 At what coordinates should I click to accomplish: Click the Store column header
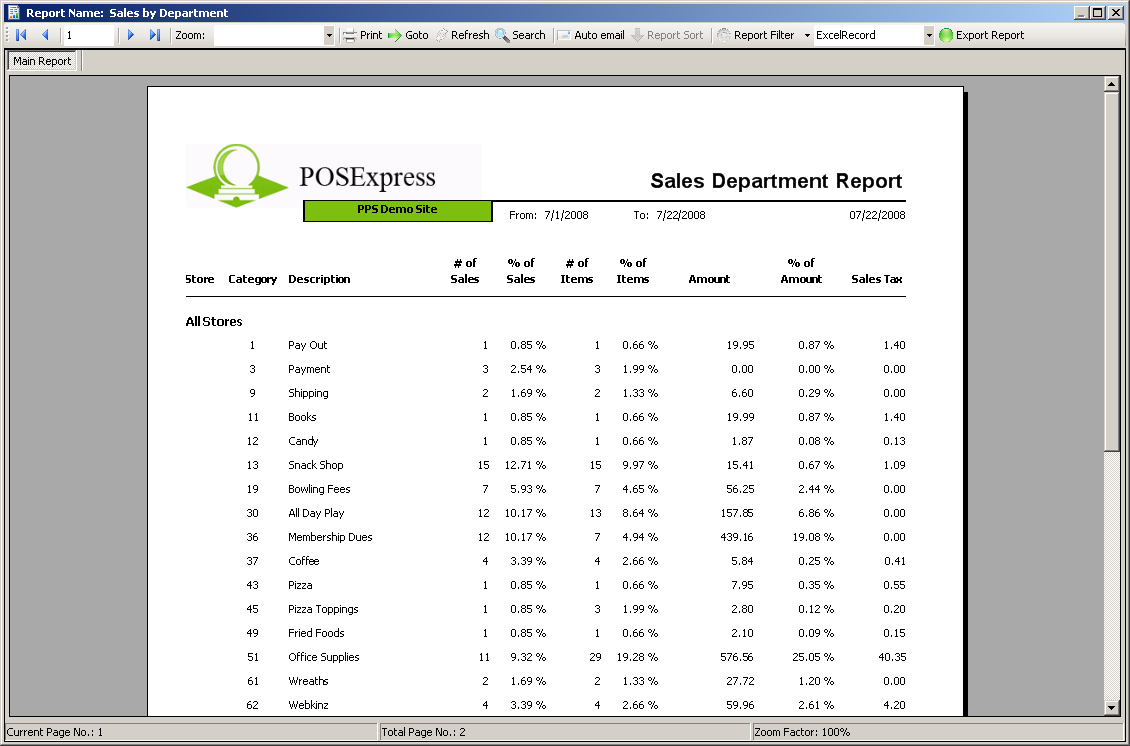click(x=200, y=279)
